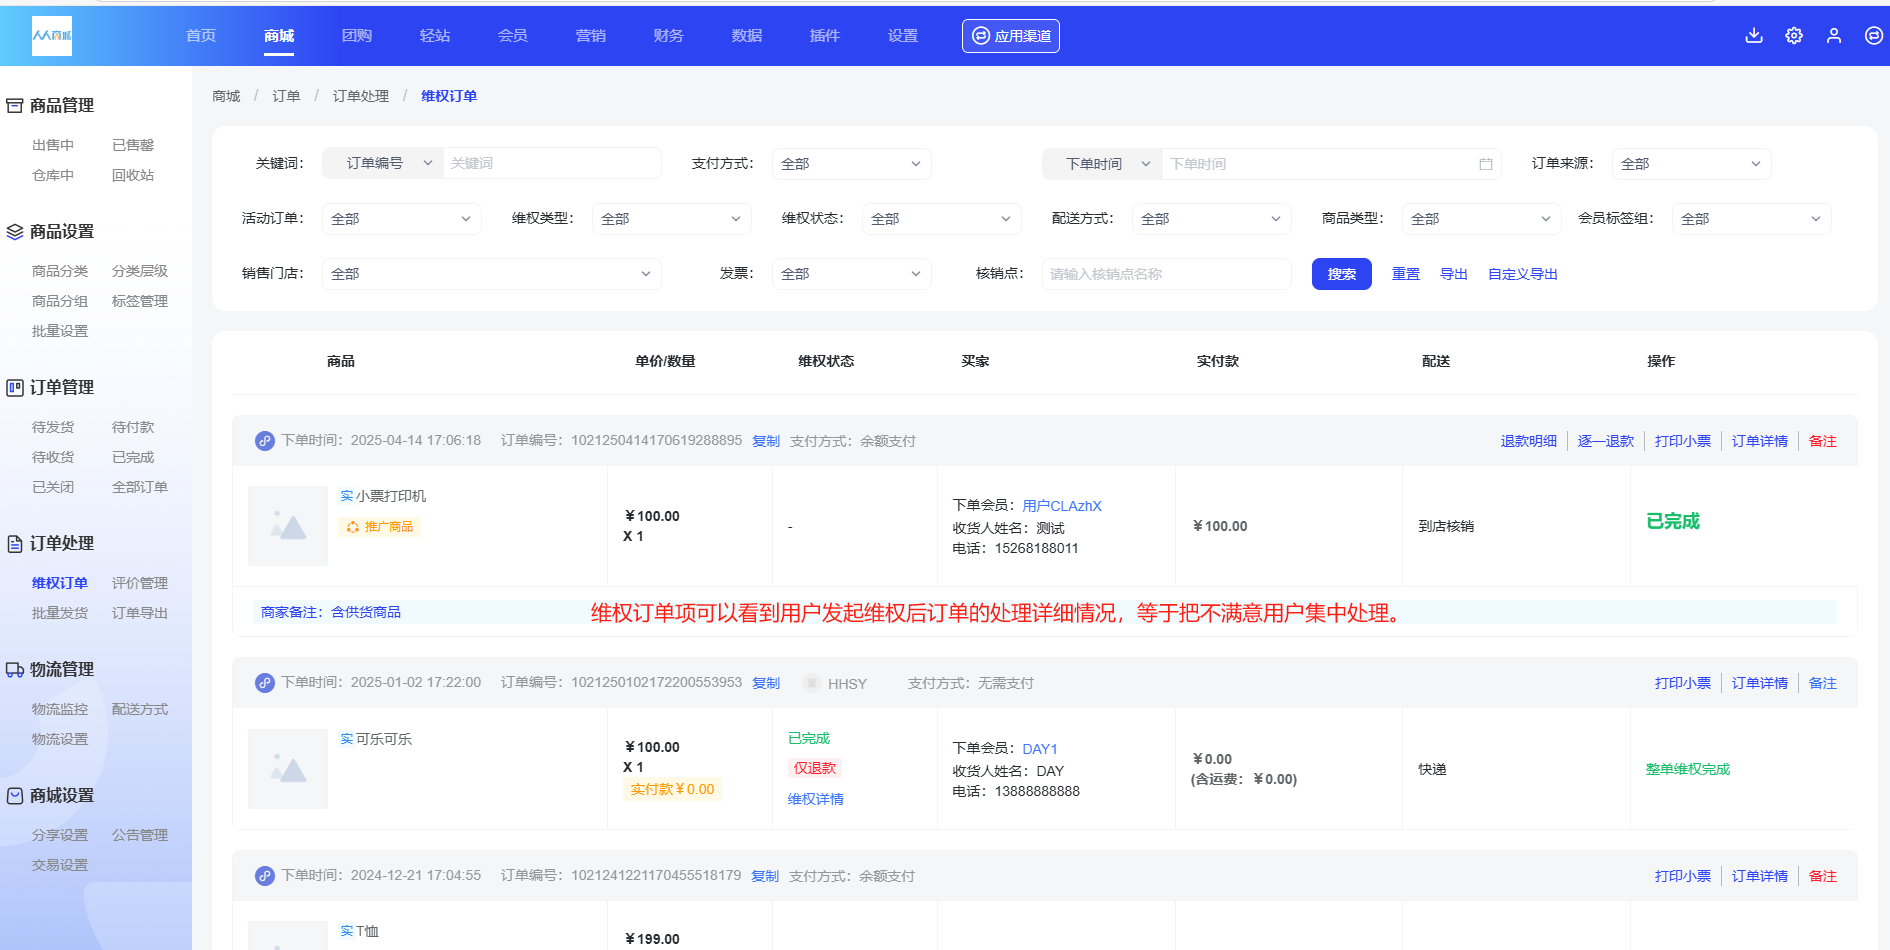Expand the 活动订单 dropdown
This screenshot has width=1890, height=950.
pos(401,219)
